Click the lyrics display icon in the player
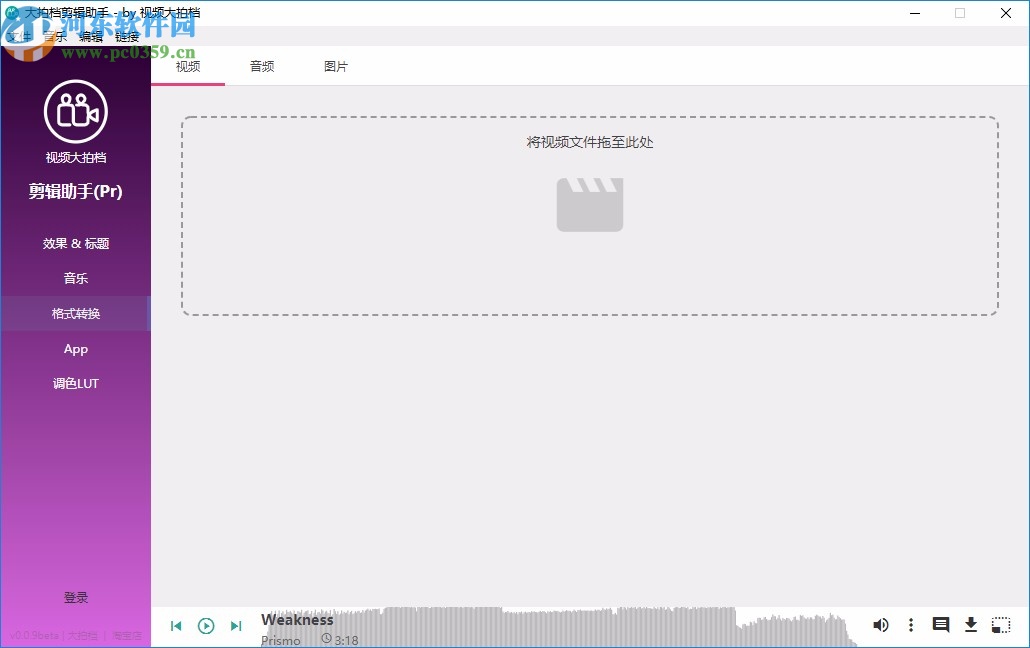 941,625
